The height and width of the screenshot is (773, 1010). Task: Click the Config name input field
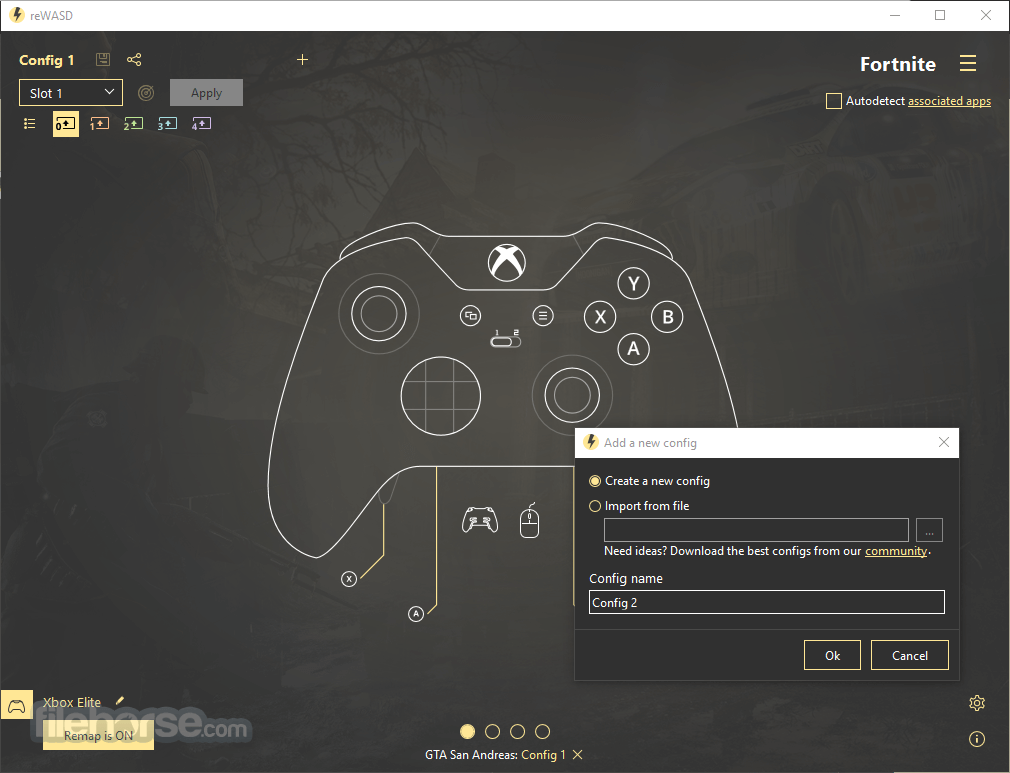pos(767,602)
